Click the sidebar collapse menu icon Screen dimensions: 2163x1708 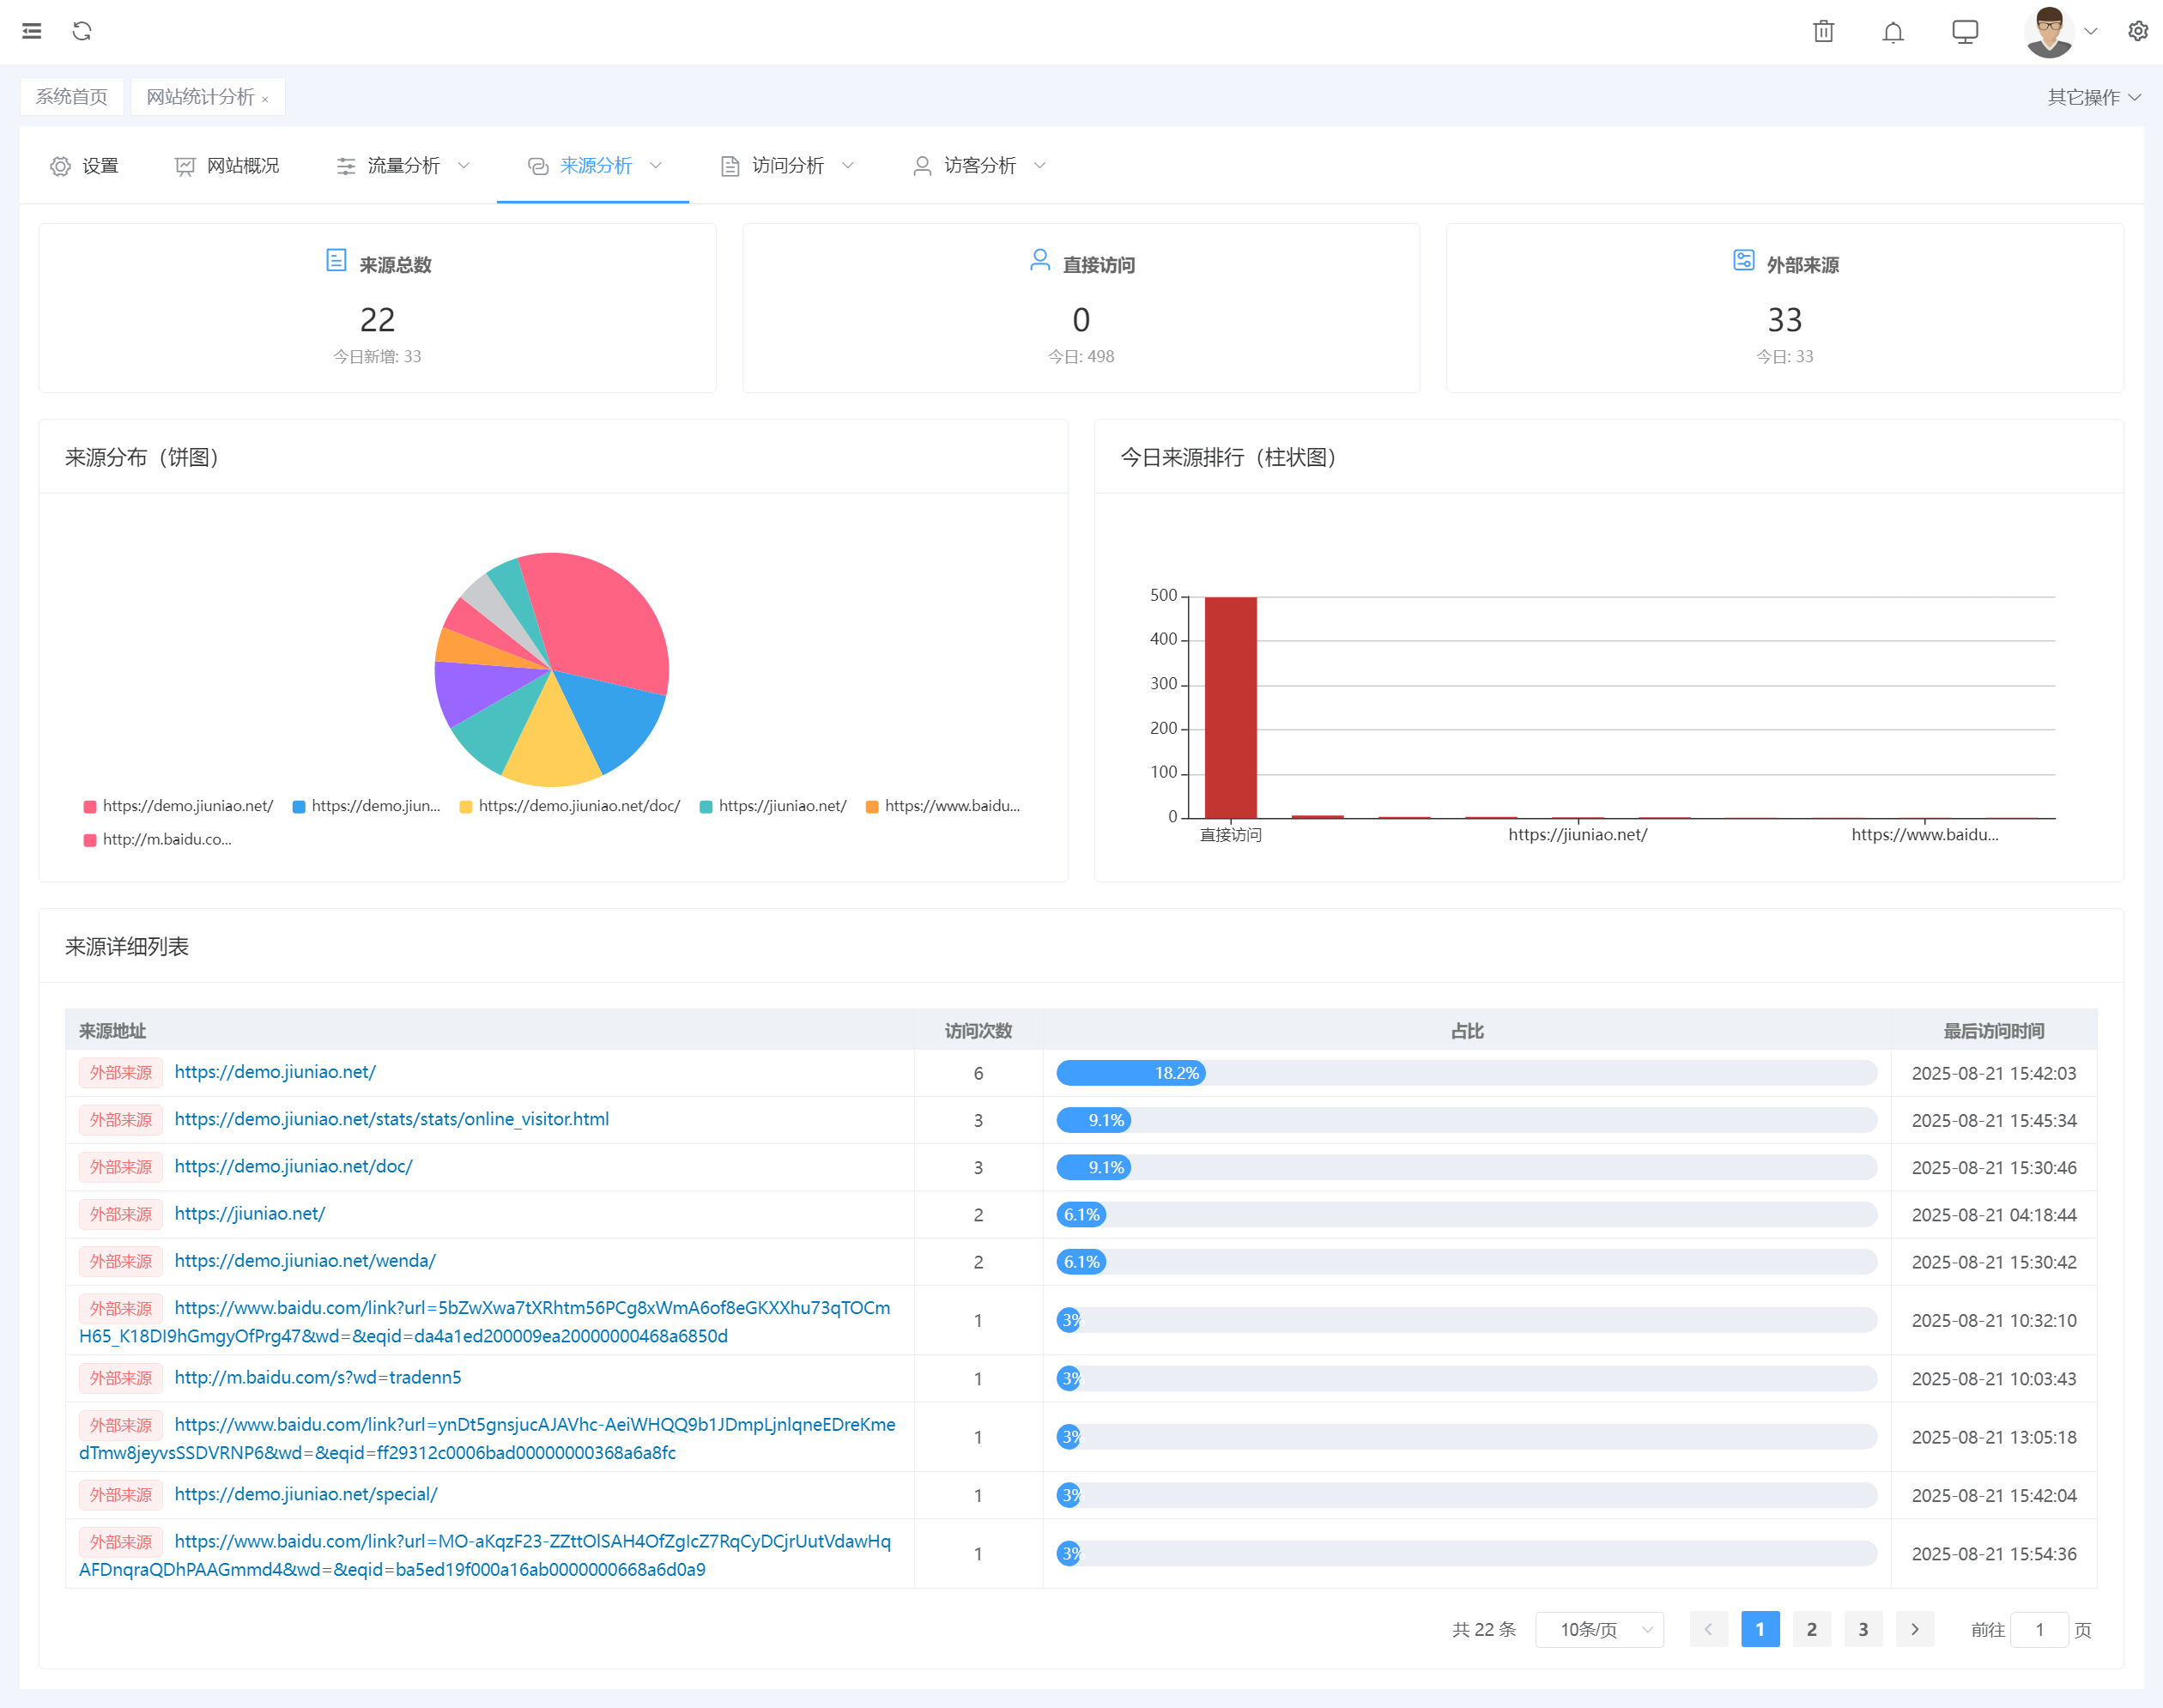pos(32,31)
